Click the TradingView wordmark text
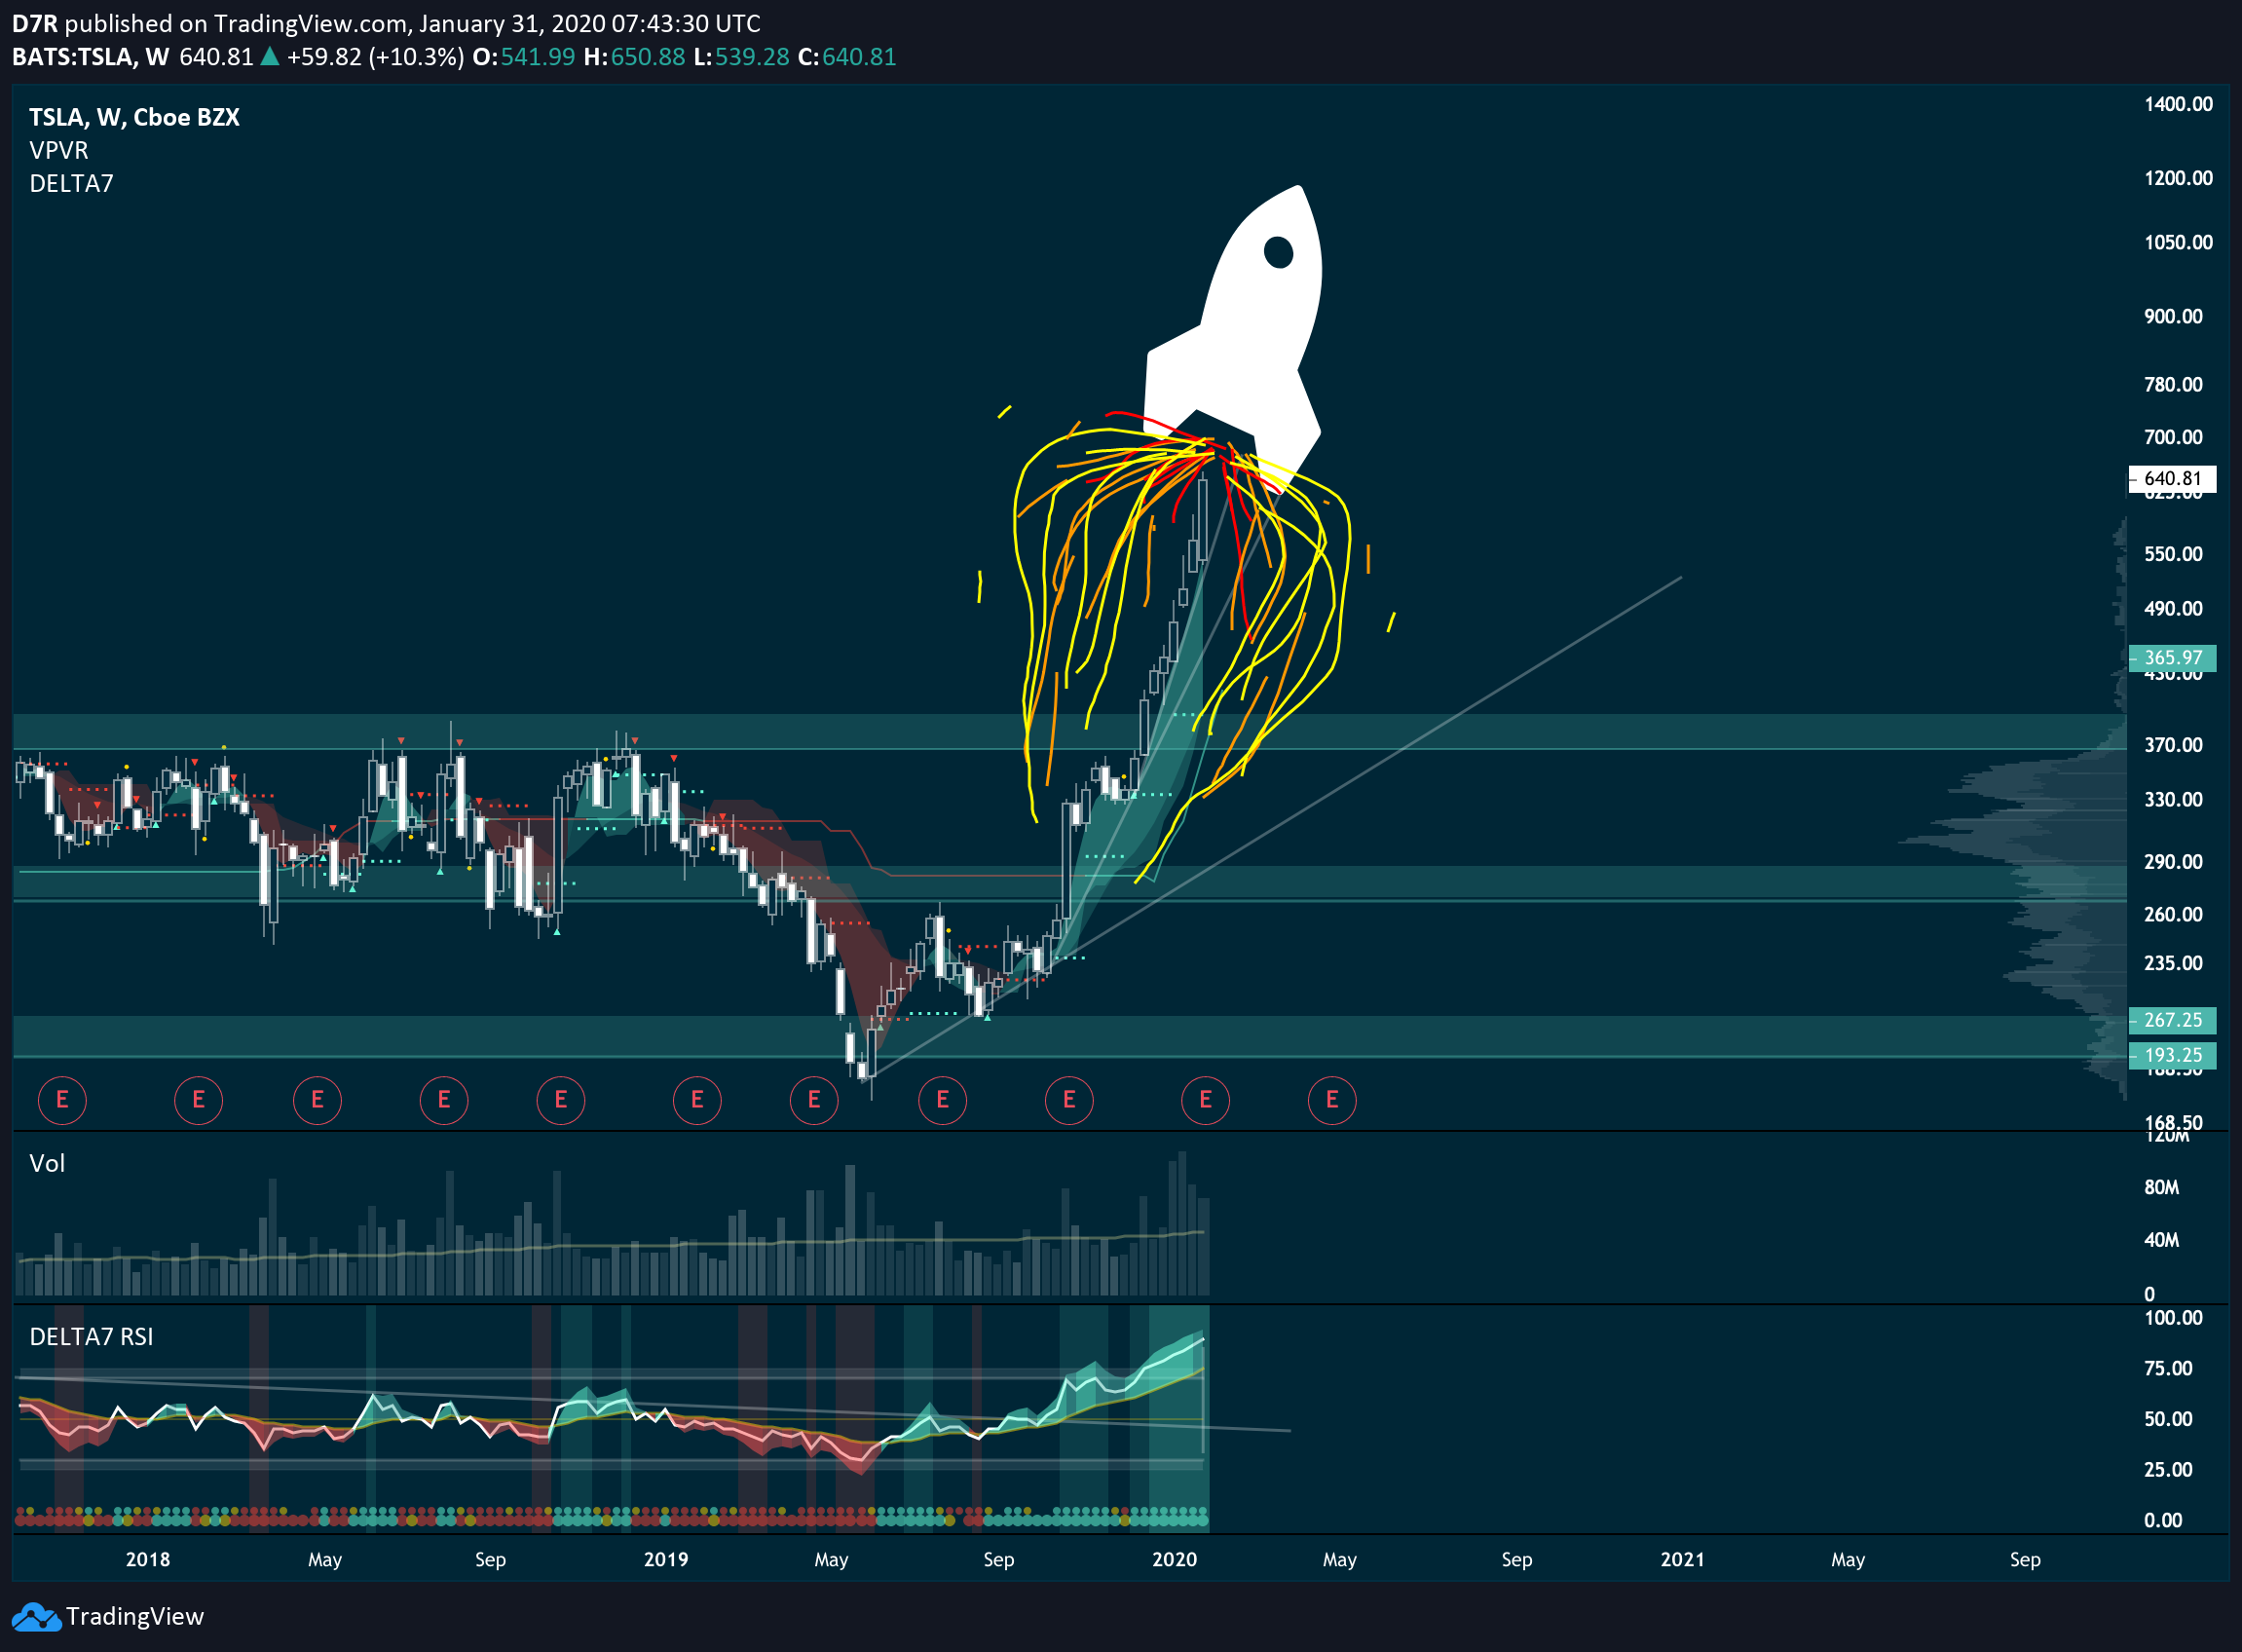The width and height of the screenshot is (2242, 1652). pos(135,1617)
